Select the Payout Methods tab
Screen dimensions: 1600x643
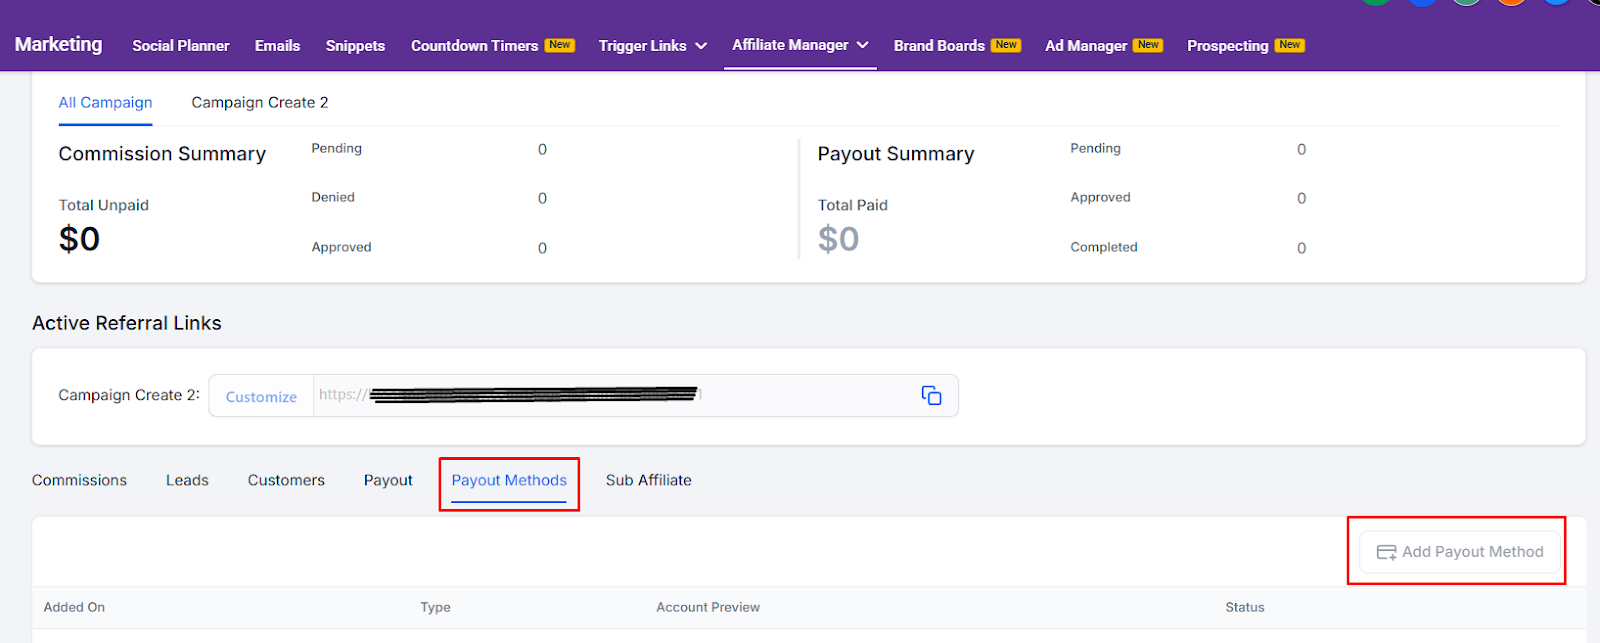click(509, 480)
